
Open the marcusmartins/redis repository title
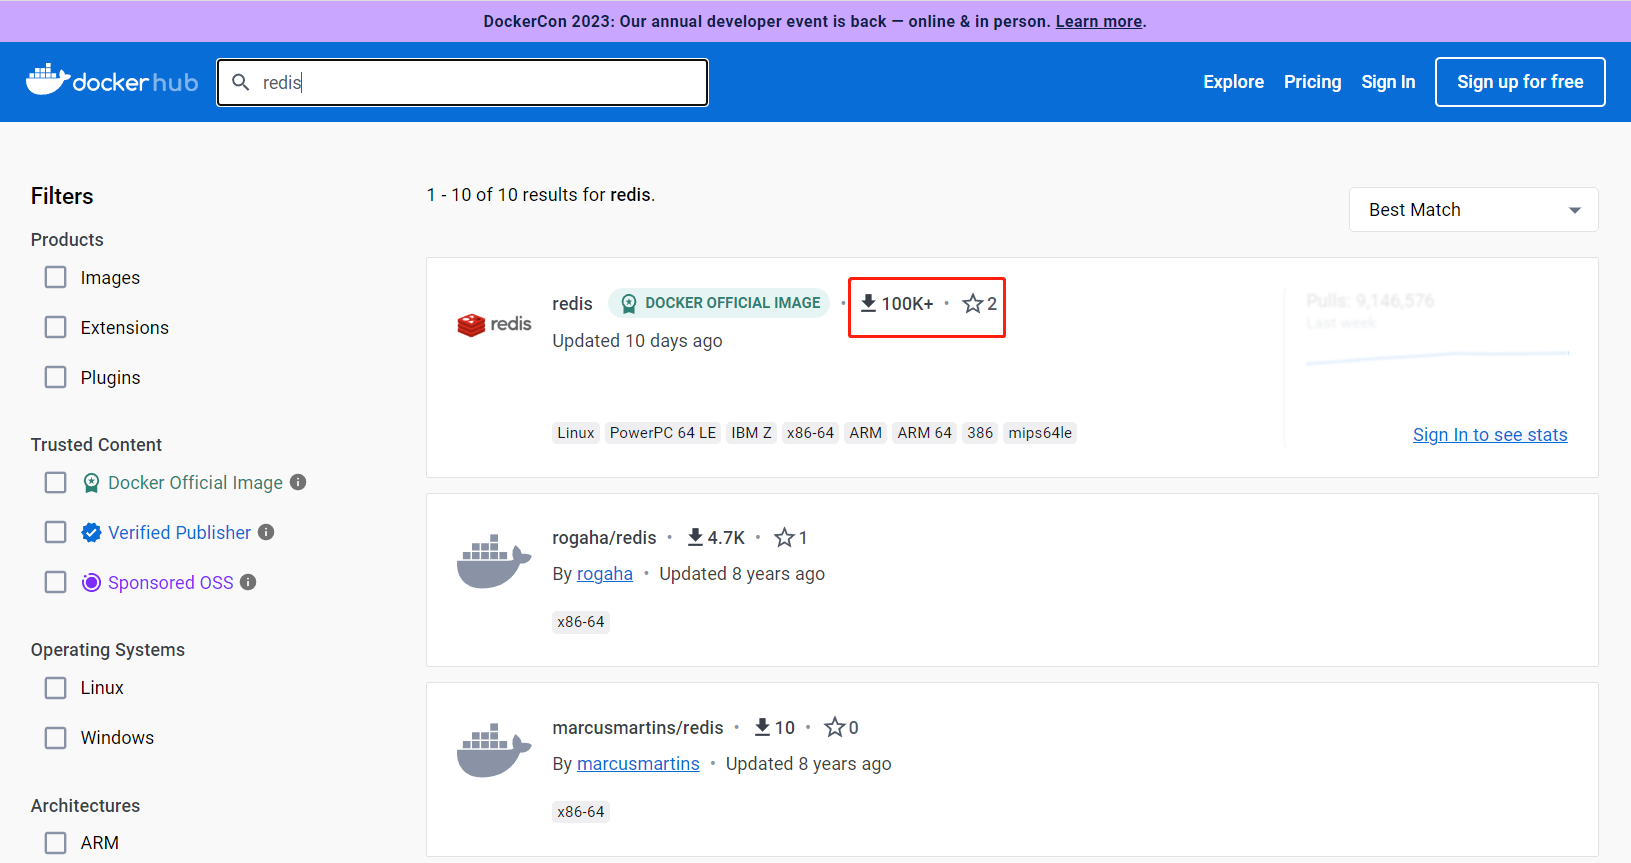point(638,728)
